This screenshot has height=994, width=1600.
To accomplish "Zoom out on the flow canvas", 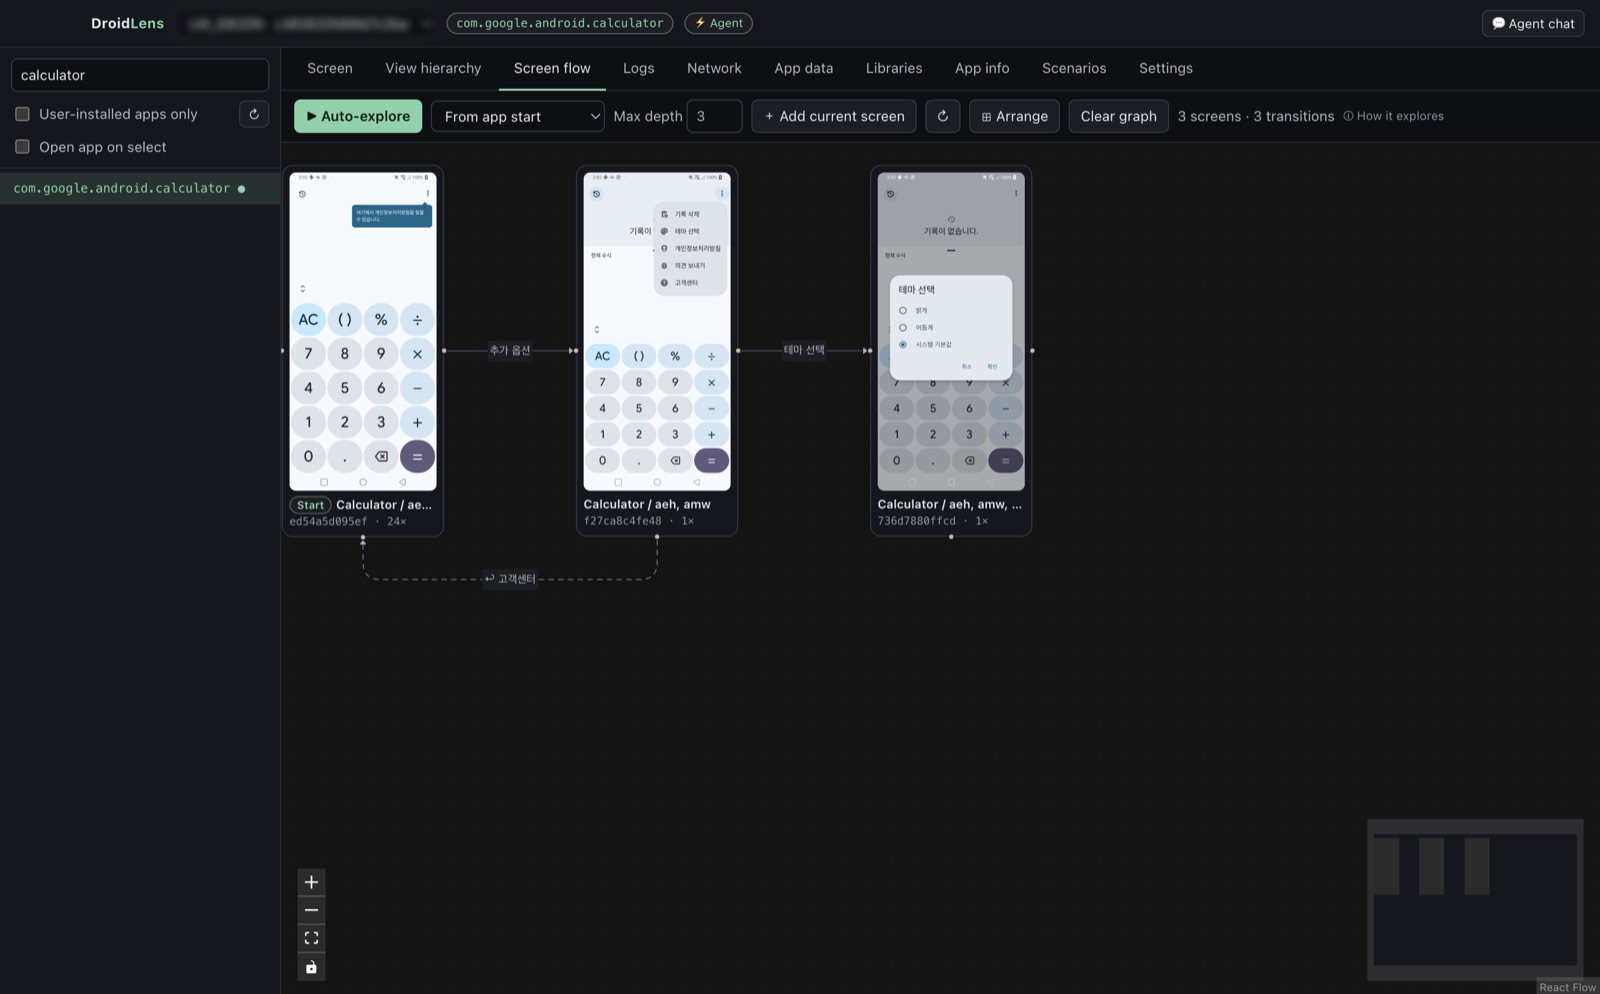I will click(x=311, y=910).
